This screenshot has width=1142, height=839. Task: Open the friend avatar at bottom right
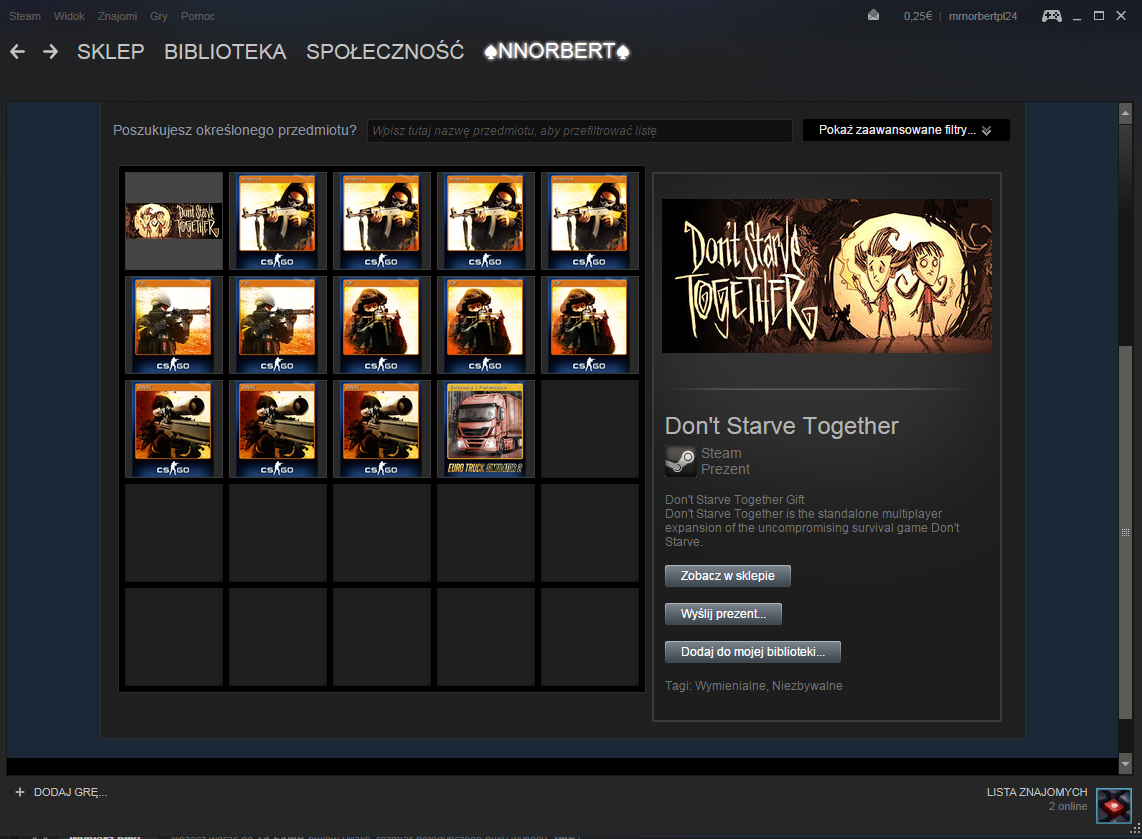1114,805
